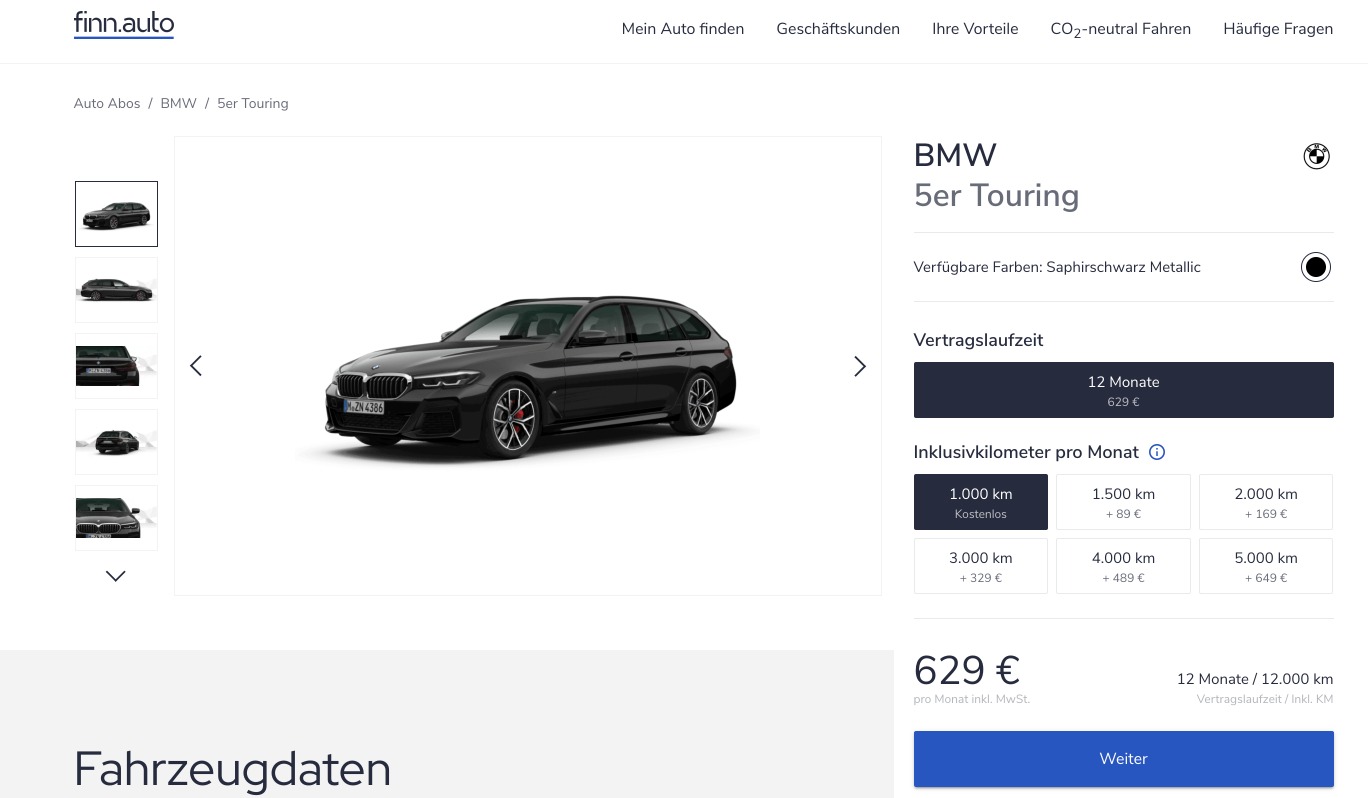Open the Geschäftskunden menu item
The image size is (1368, 798).
(x=838, y=29)
